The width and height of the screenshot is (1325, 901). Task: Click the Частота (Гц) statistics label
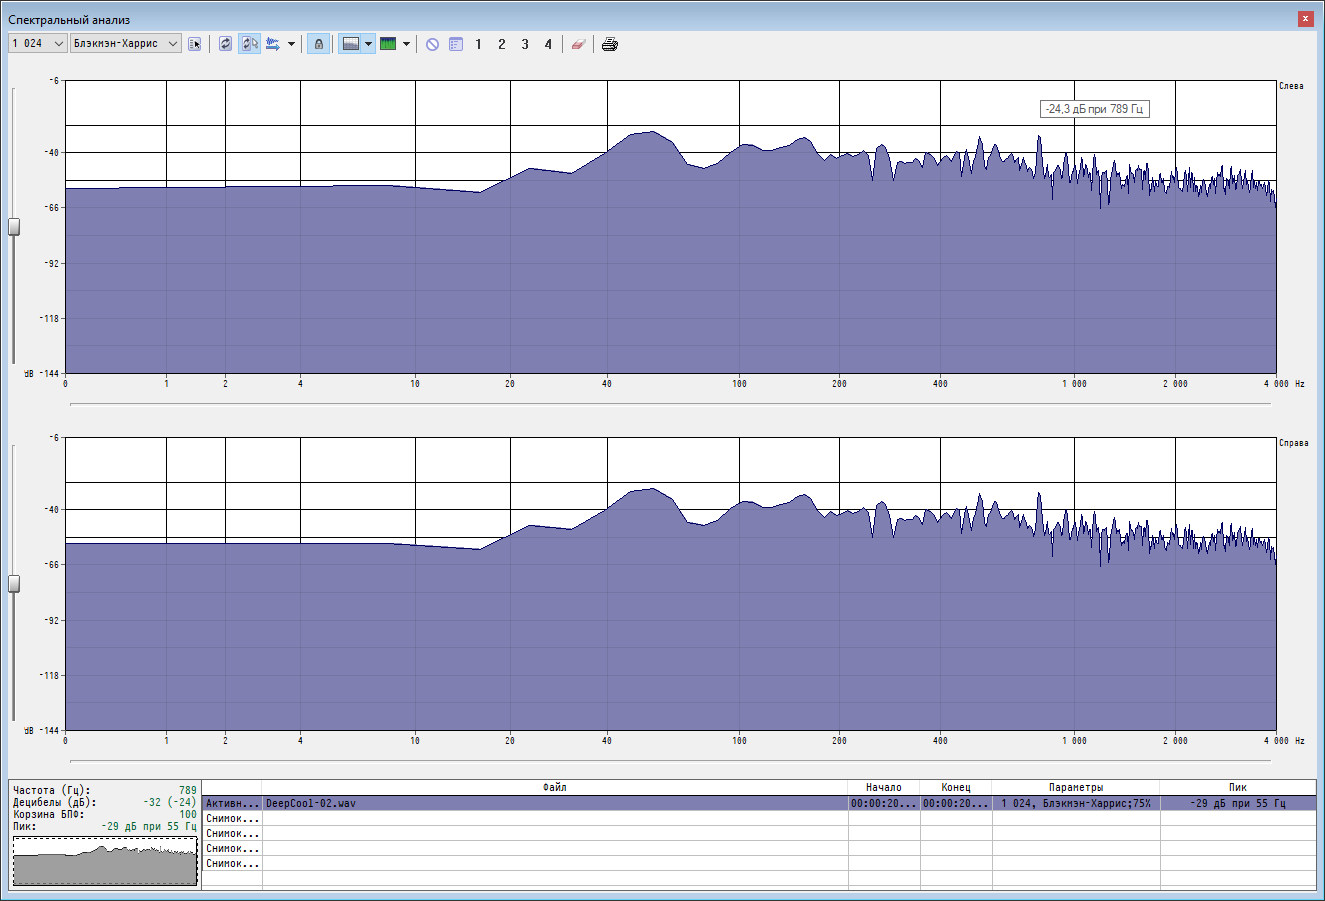[51, 791]
